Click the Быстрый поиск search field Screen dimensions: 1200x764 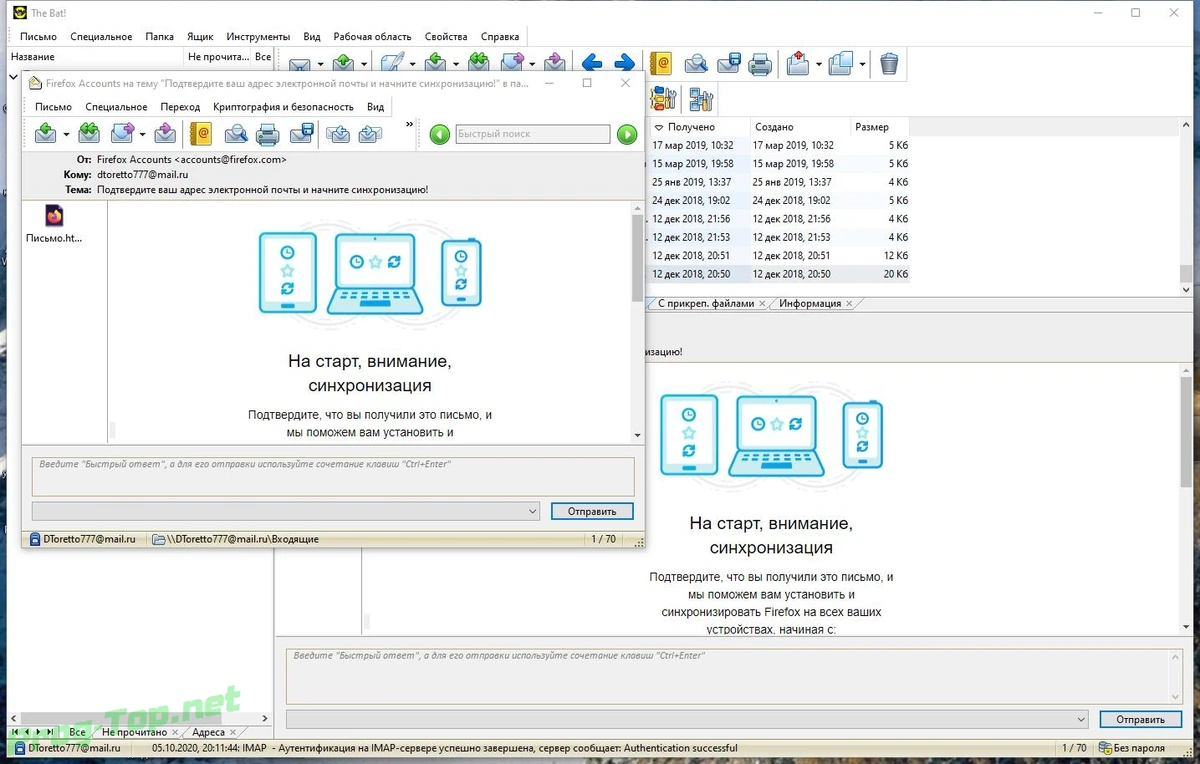pyautogui.click(x=533, y=134)
